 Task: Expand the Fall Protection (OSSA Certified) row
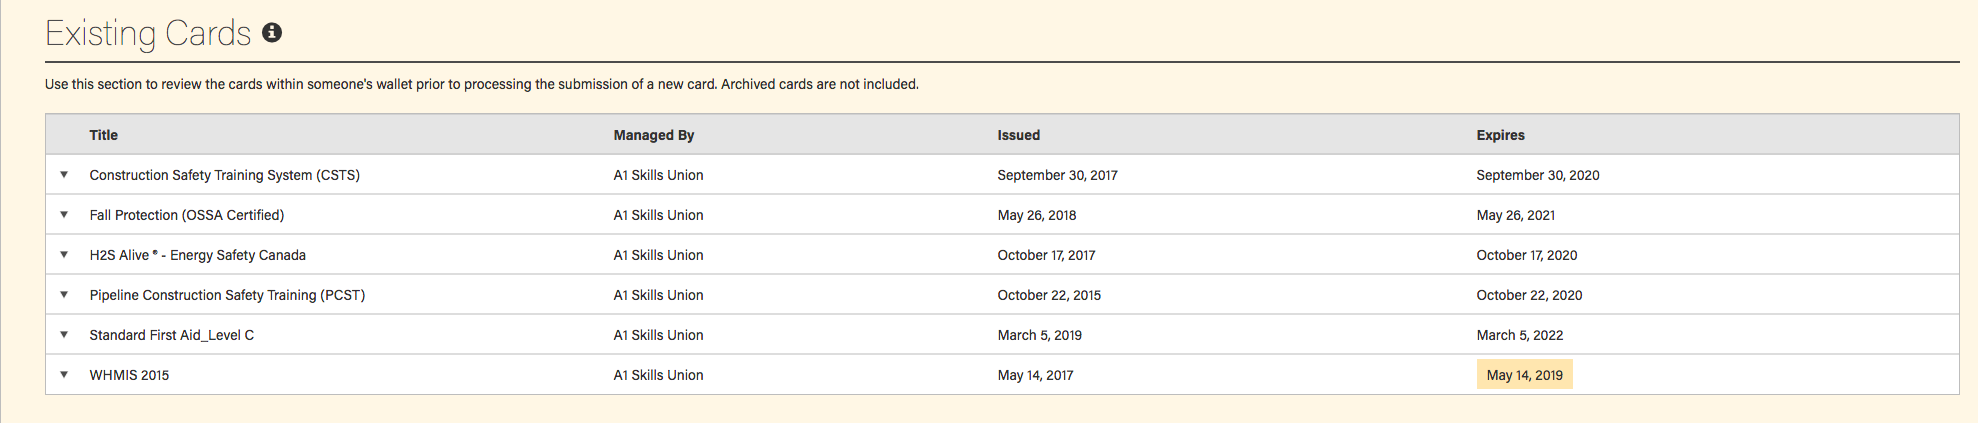coord(64,215)
